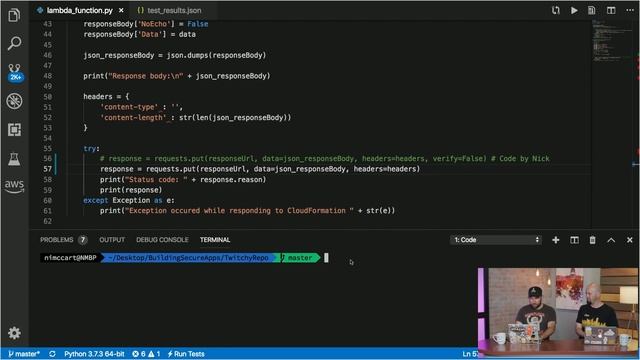The width and height of the screenshot is (640, 360).
Task: Click the Open Changes compare icon
Action: coord(556,10)
